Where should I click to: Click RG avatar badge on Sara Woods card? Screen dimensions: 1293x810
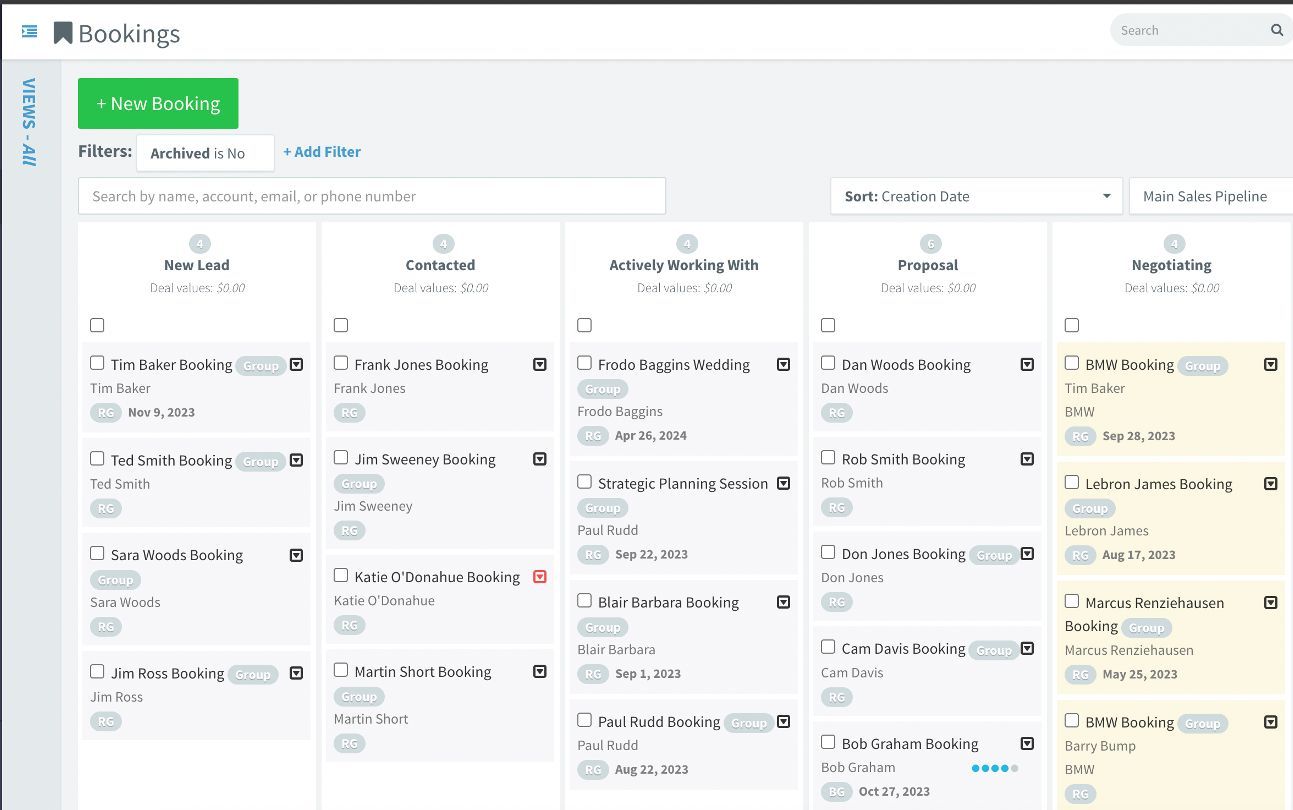pyautogui.click(x=106, y=627)
